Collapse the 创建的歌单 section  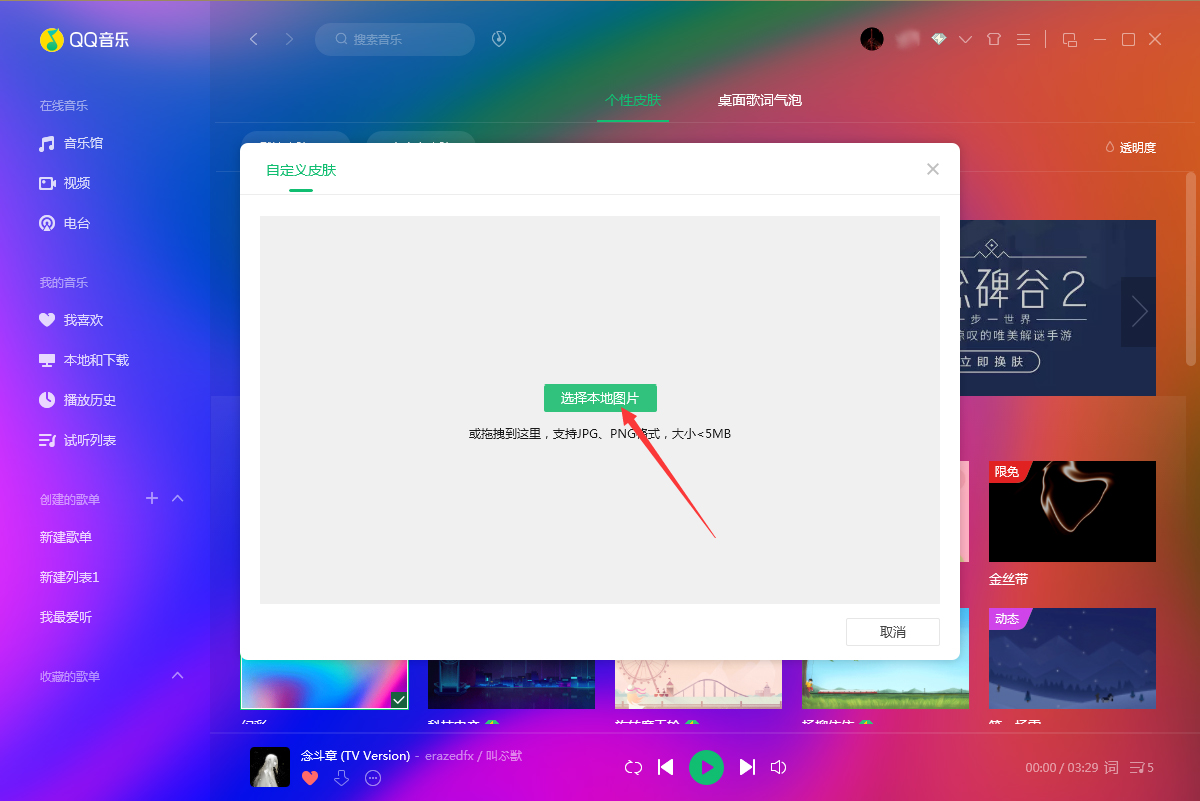coord(177,498)
